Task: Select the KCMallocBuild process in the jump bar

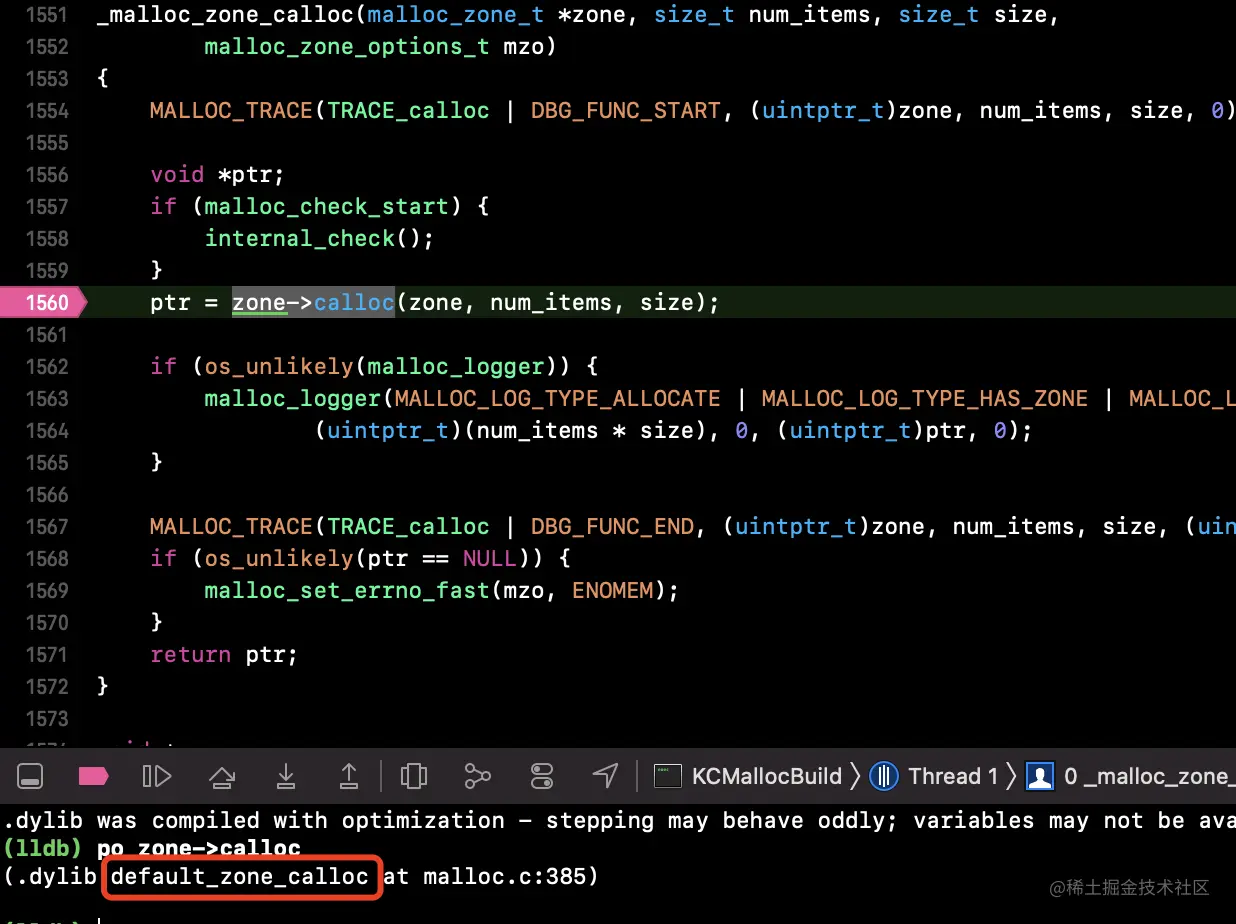Action: pos(748,776)
